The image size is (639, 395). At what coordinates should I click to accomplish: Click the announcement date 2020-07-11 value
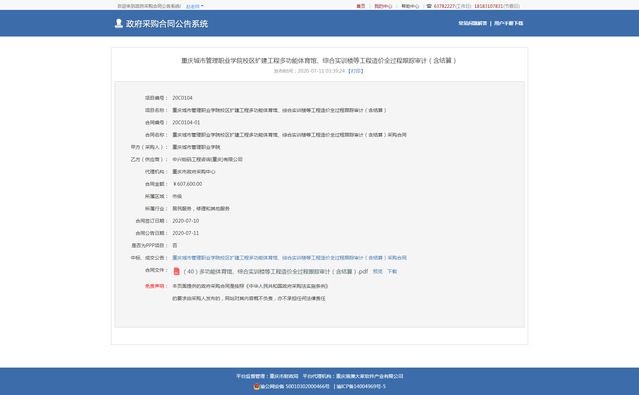click(x=185, y=233)
